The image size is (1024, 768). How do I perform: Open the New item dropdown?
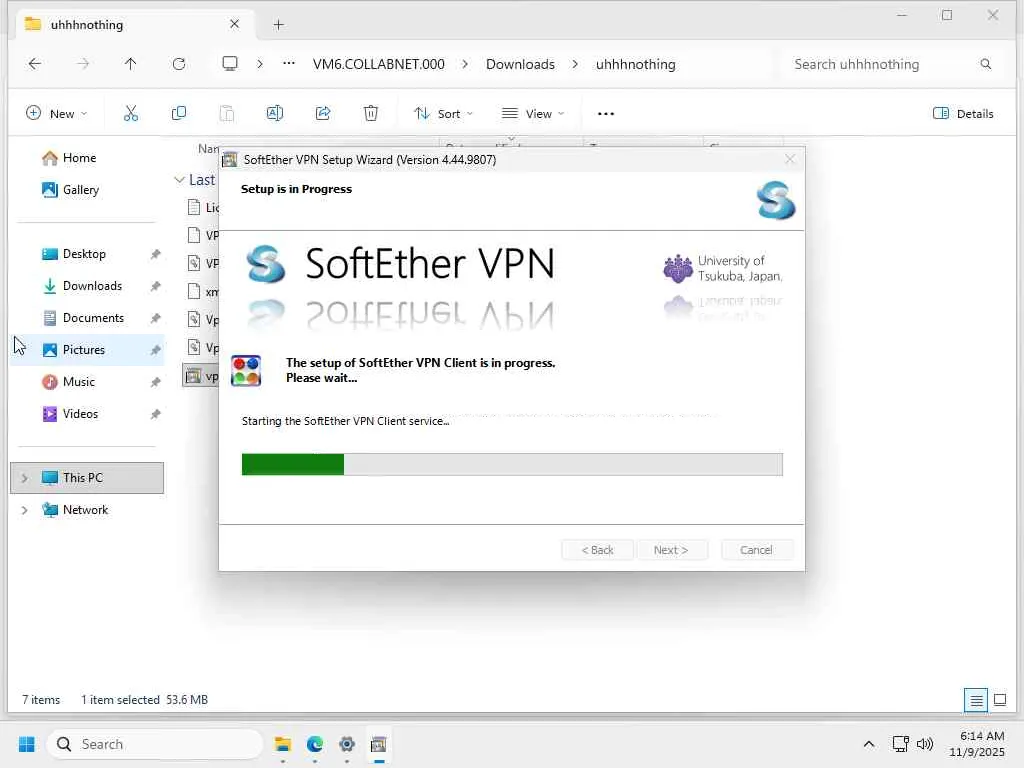(56, 114)
